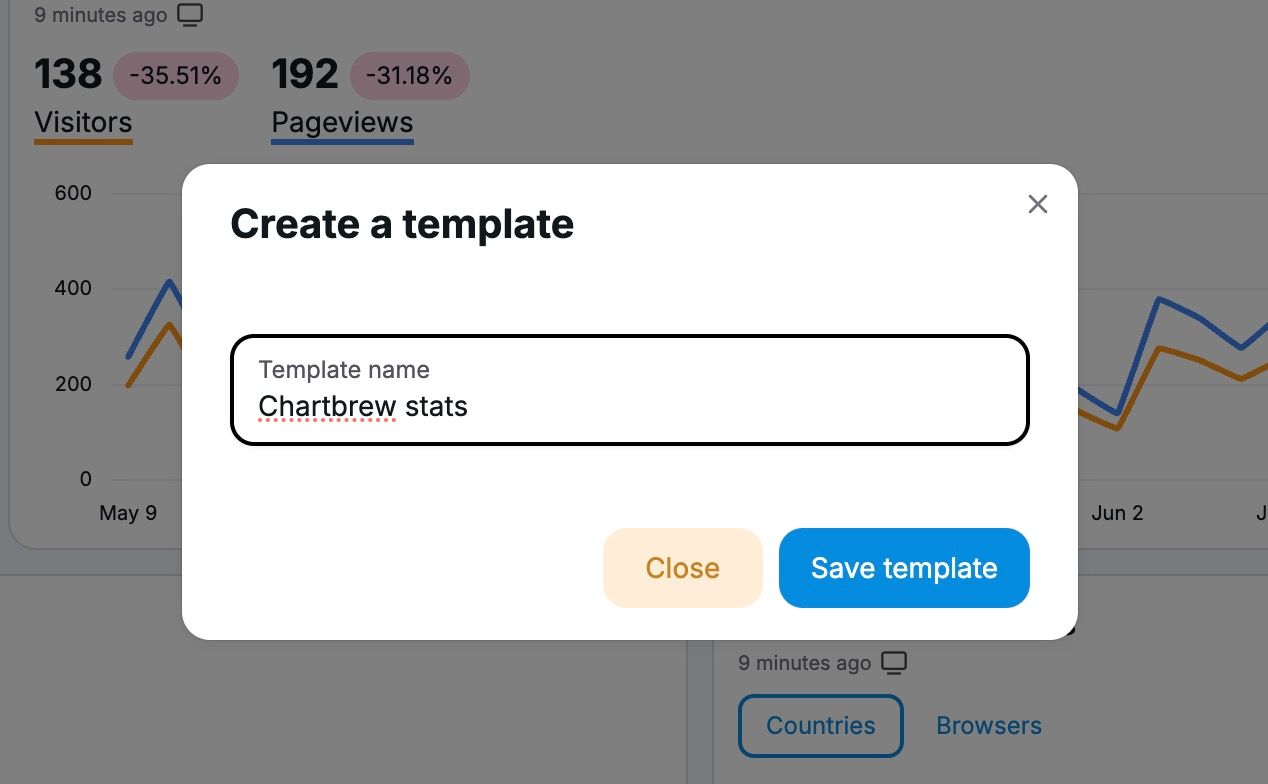Open the chart date range starting May 9

click(128, 512)
